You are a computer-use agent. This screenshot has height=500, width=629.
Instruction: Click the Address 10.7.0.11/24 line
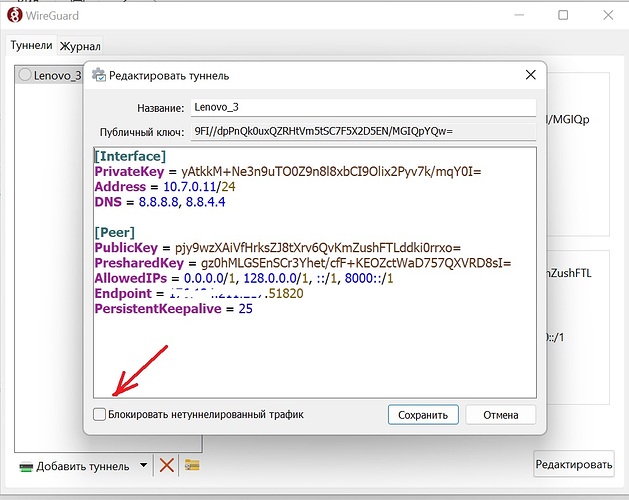(x=165, y=187)
